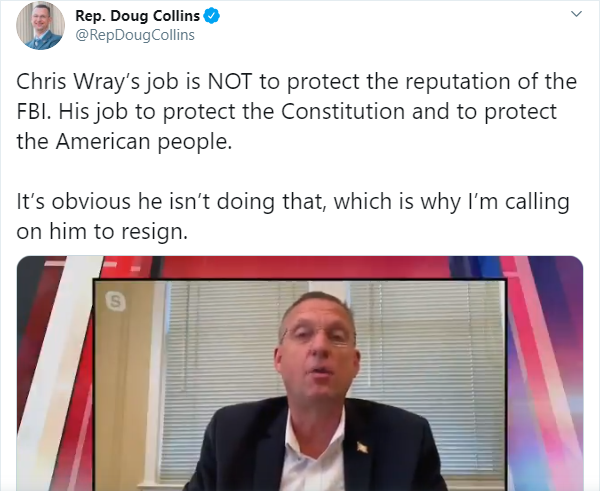Expand the tweet options chevron
The width and height of the screenshot is (600, 491).
[x=576, y=14]
